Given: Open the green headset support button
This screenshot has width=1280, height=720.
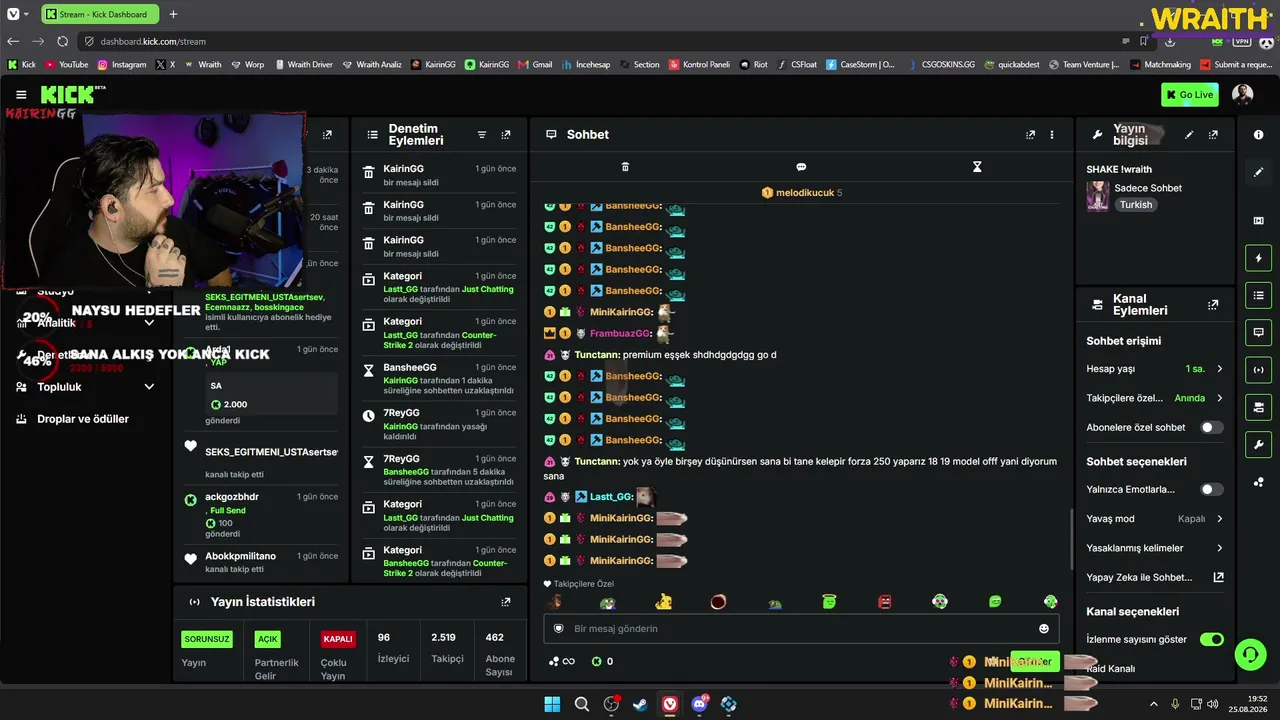Looking at the screenshot, I should click(x=1250, y=655).
